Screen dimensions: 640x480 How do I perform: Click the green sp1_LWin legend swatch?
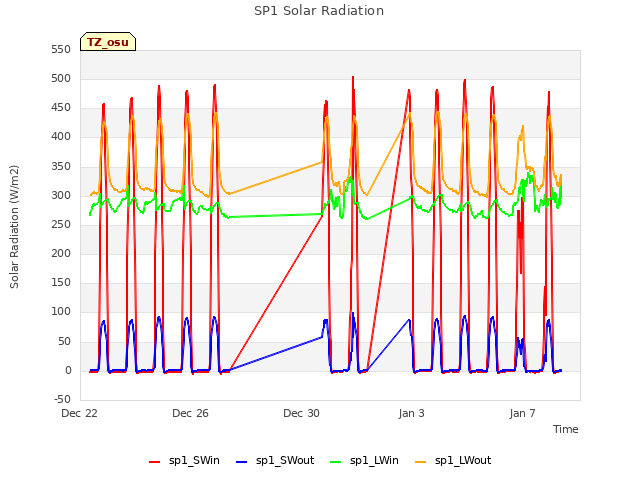(336, 462)
